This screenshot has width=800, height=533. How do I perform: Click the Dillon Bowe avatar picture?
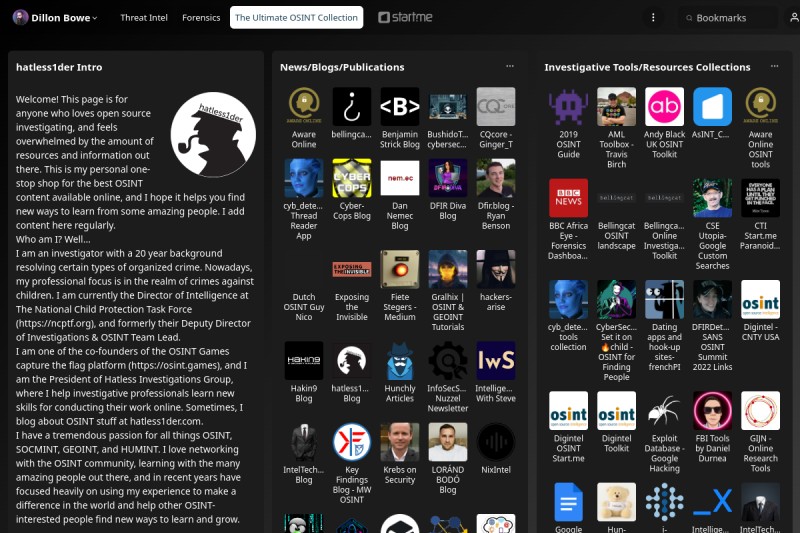(20, 17)
